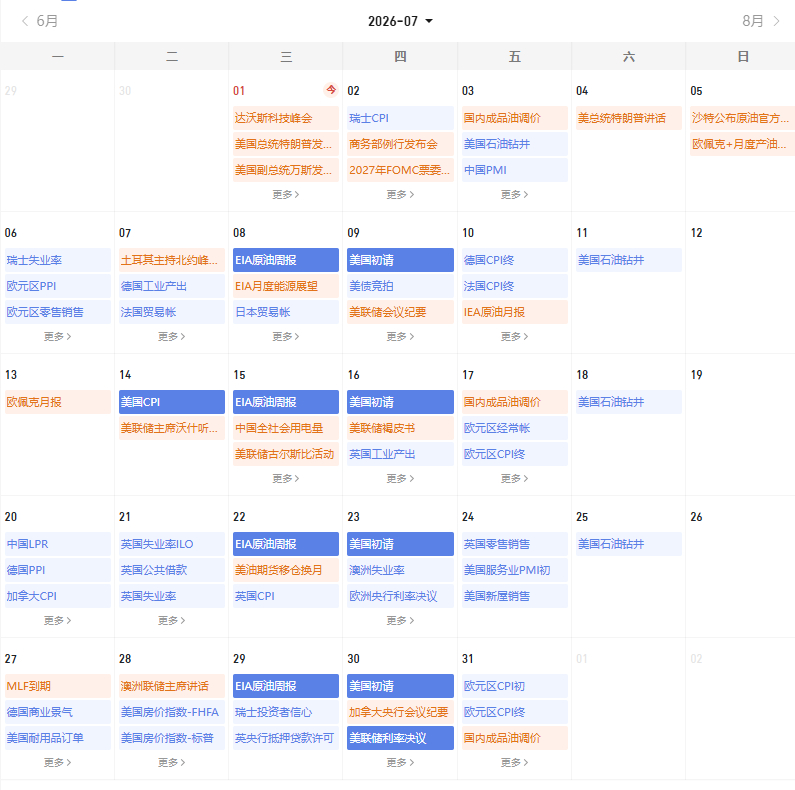The height and width of the screenshot is (790, 795).
Task: Open EIA月度能源展望 event
Action: pyautogui.click(x=286, y=286)
